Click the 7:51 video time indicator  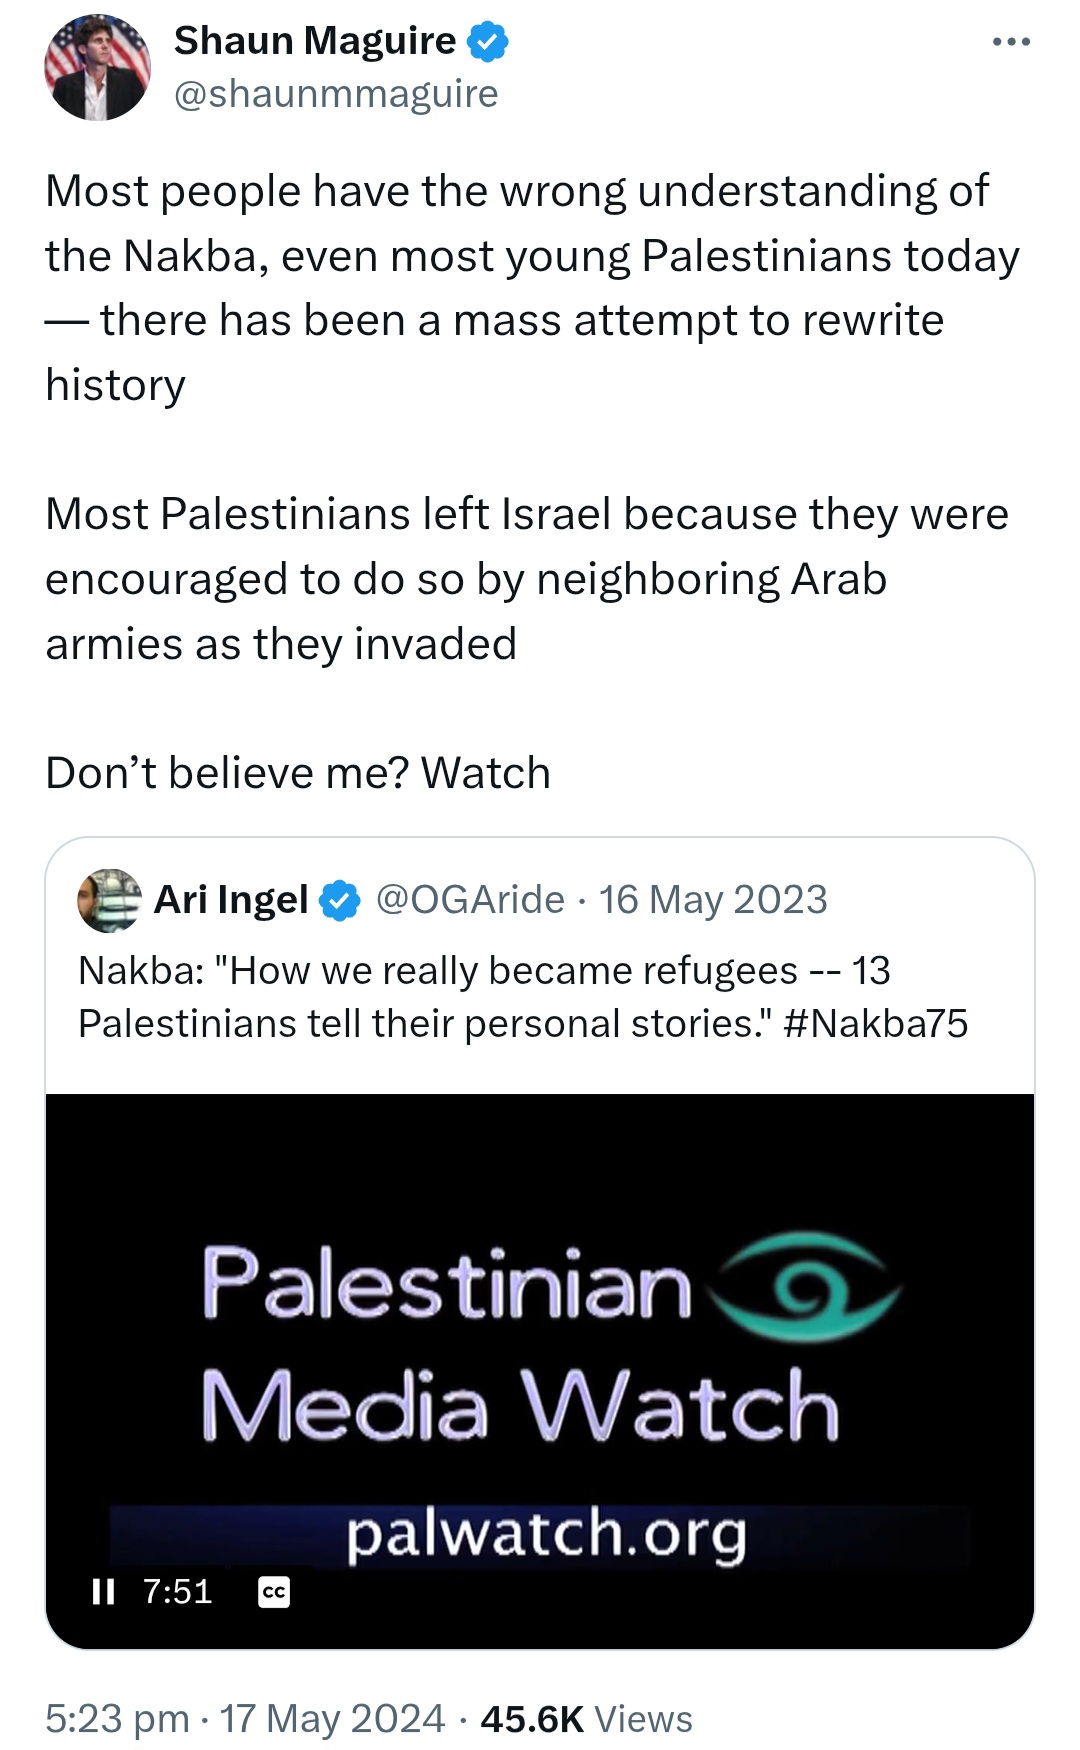coord(177,1591)
